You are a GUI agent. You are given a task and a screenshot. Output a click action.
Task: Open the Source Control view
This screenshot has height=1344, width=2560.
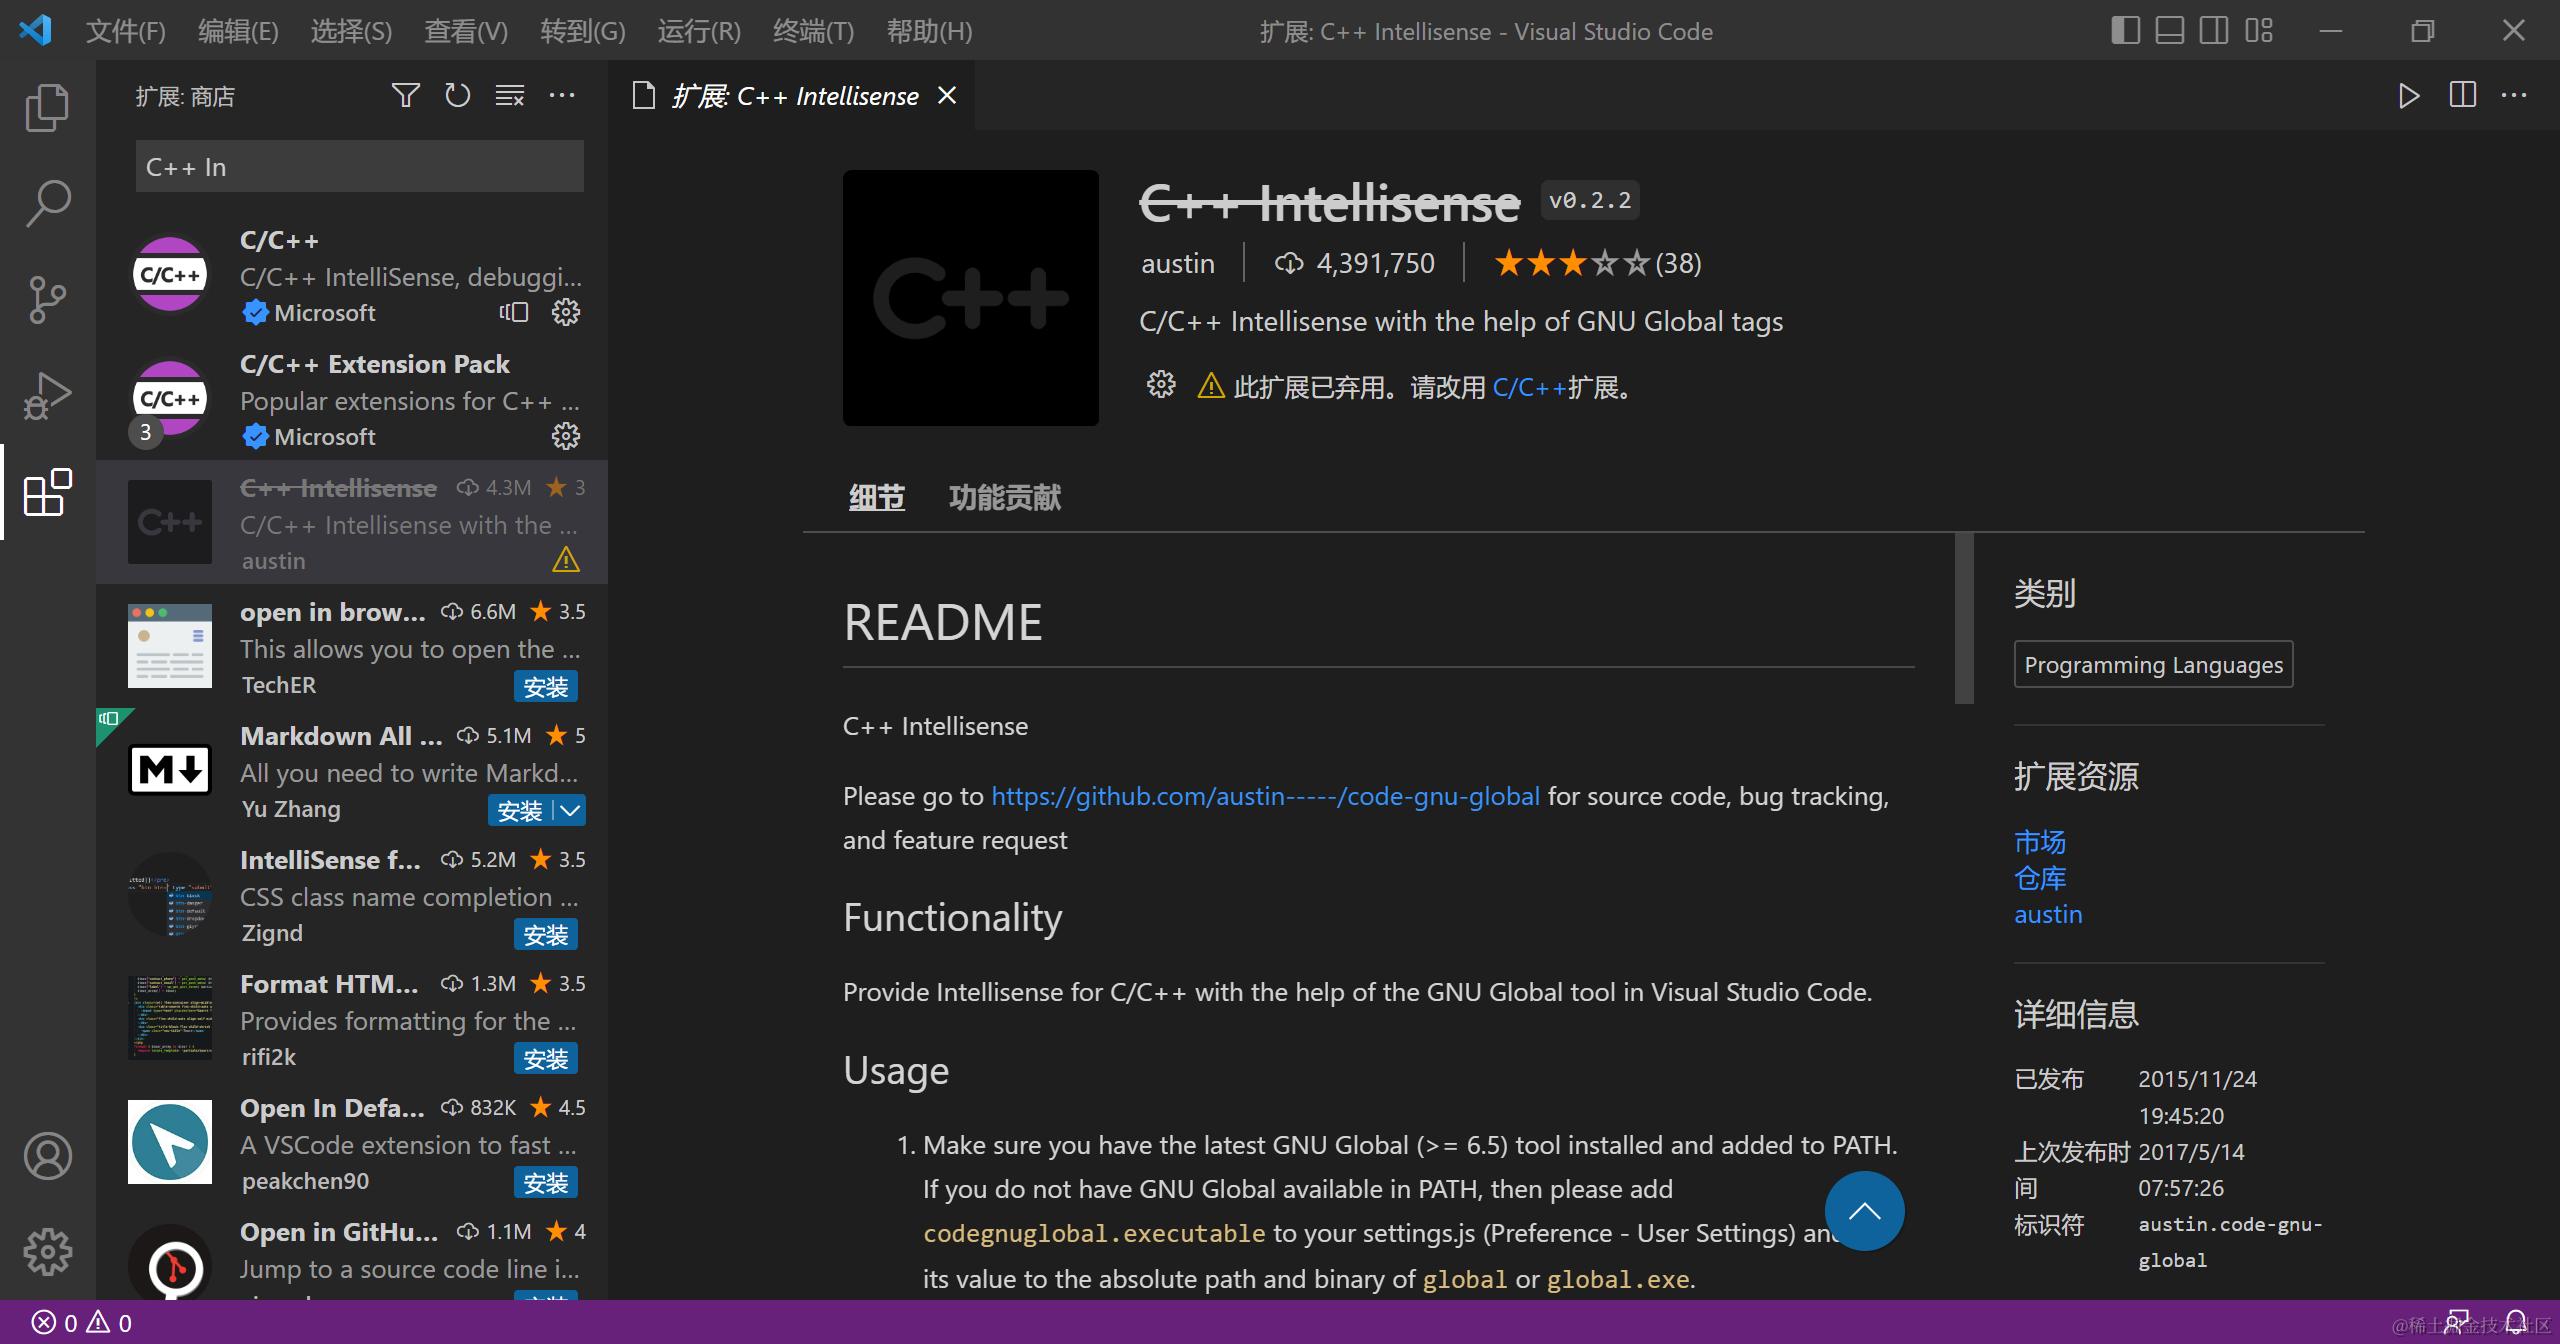pyautogui.click(x=46, y=298)
